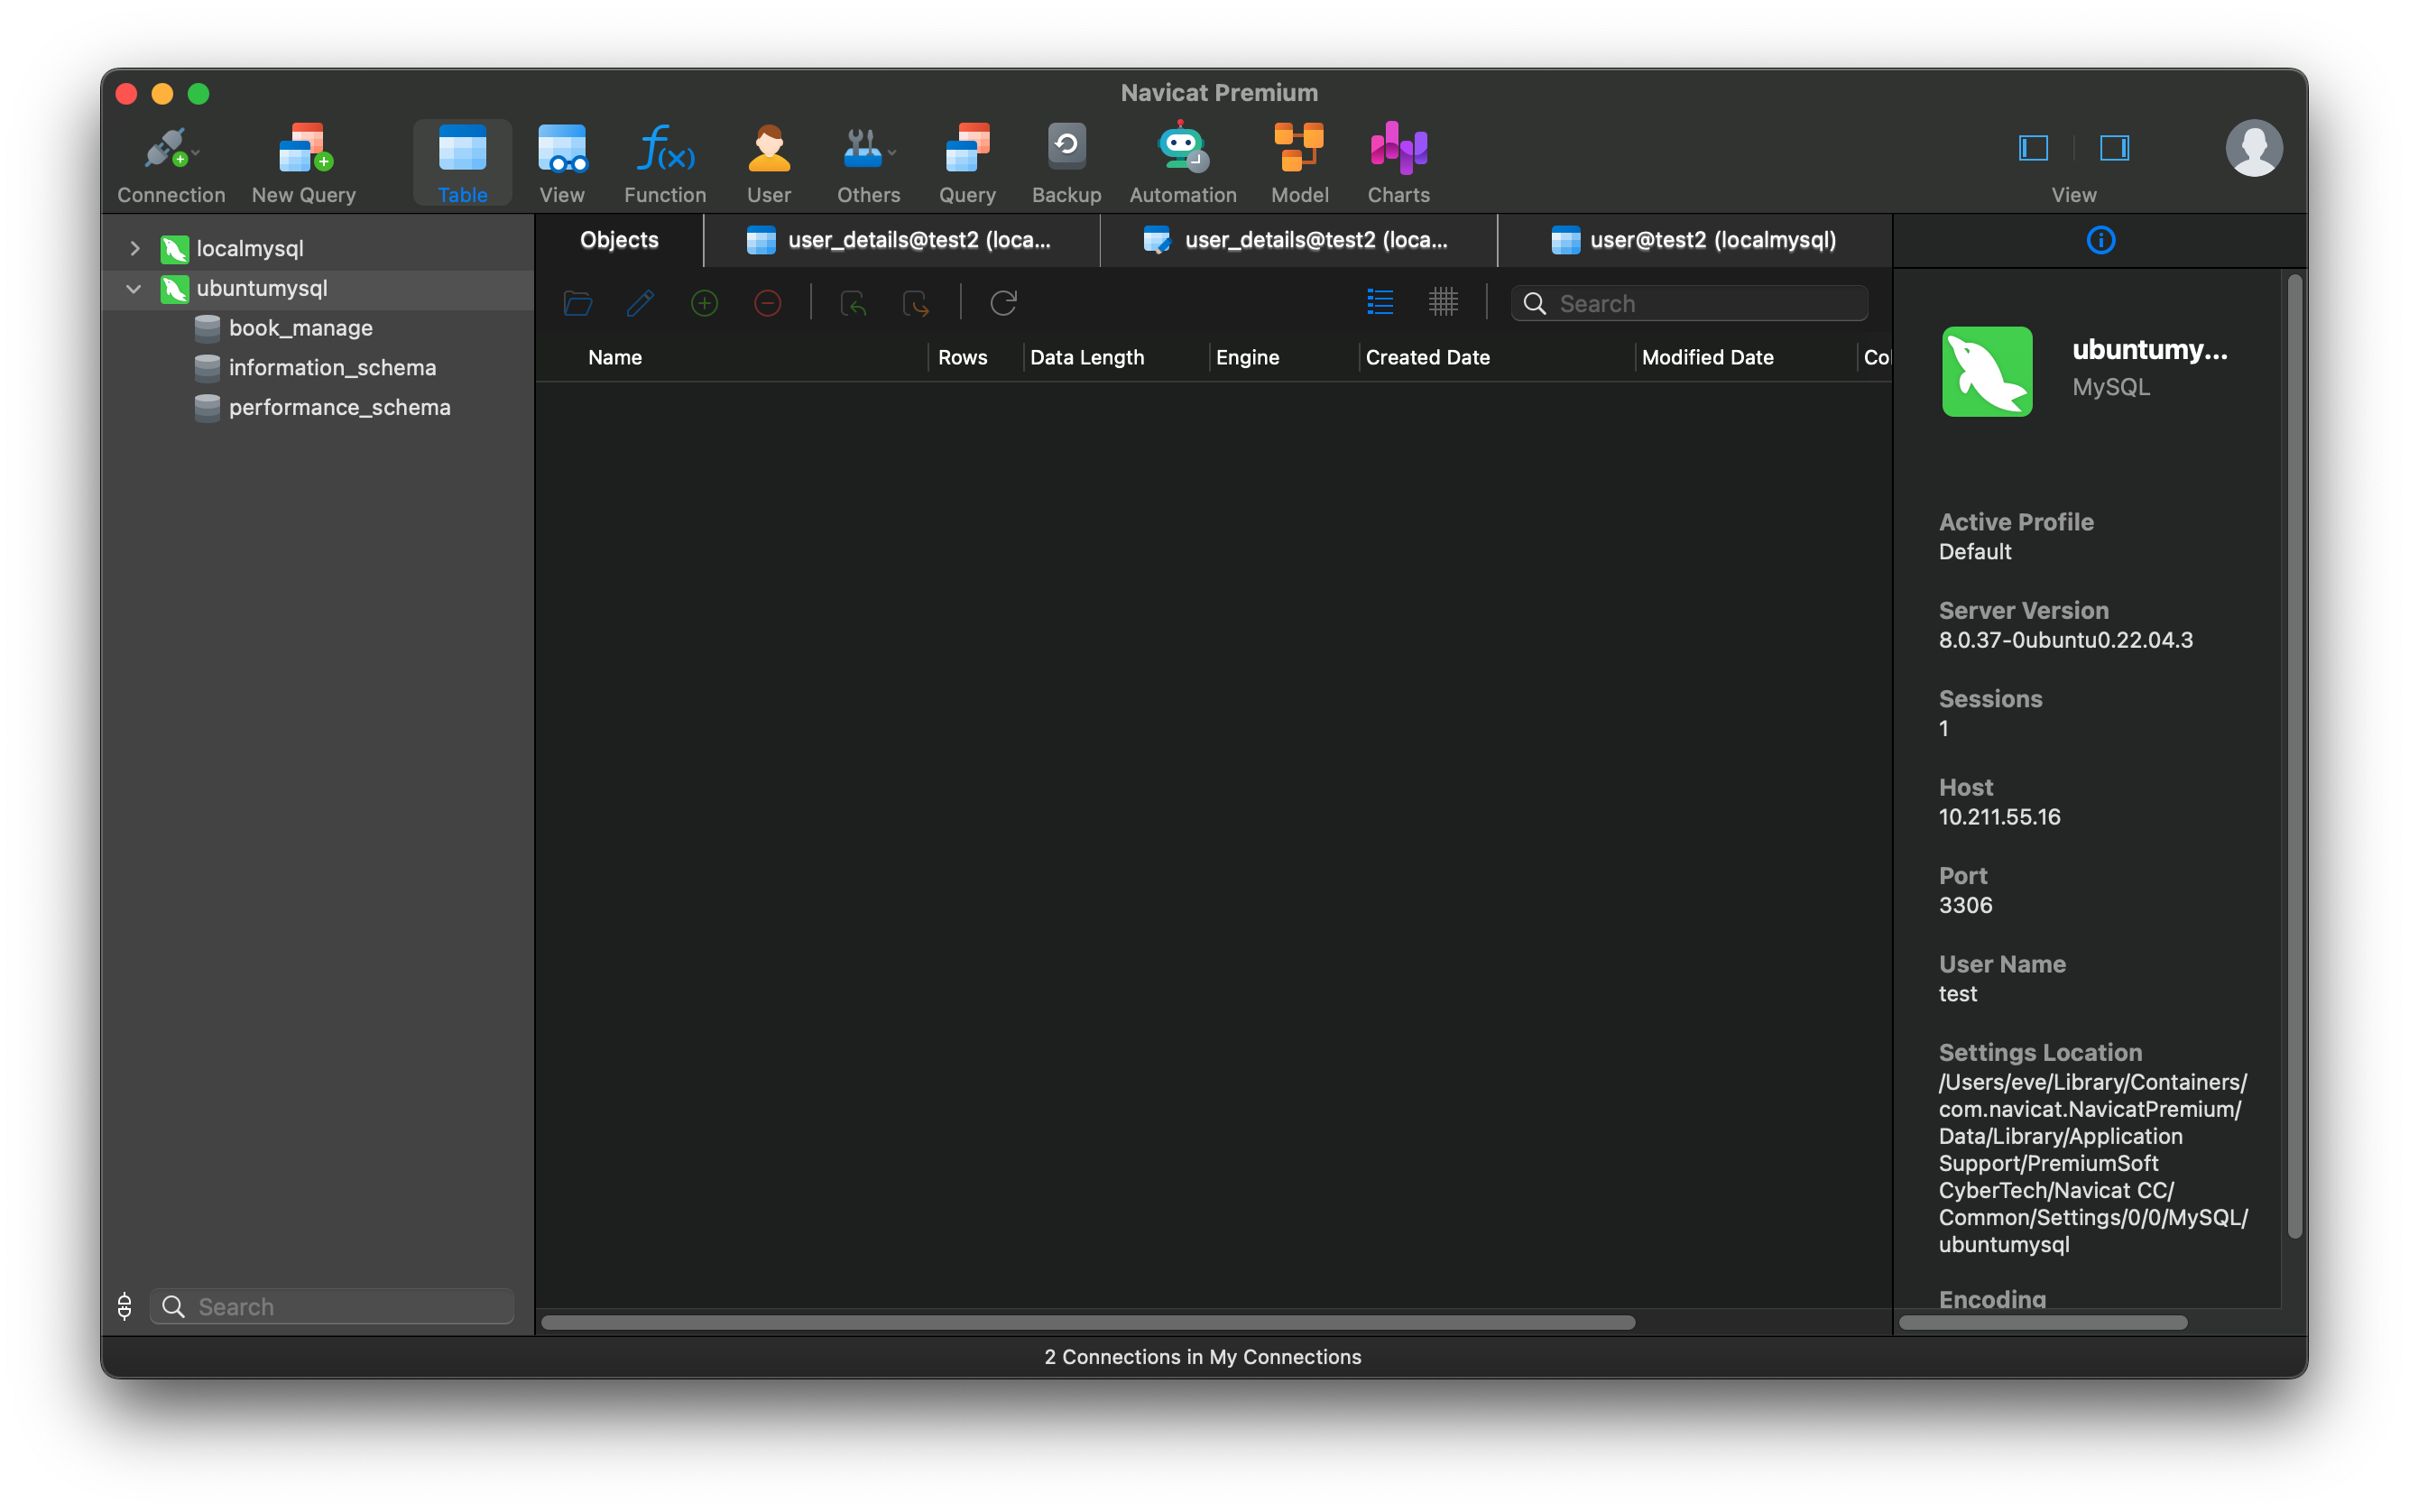Switch objects to grid icon view

click(1443, 302)
